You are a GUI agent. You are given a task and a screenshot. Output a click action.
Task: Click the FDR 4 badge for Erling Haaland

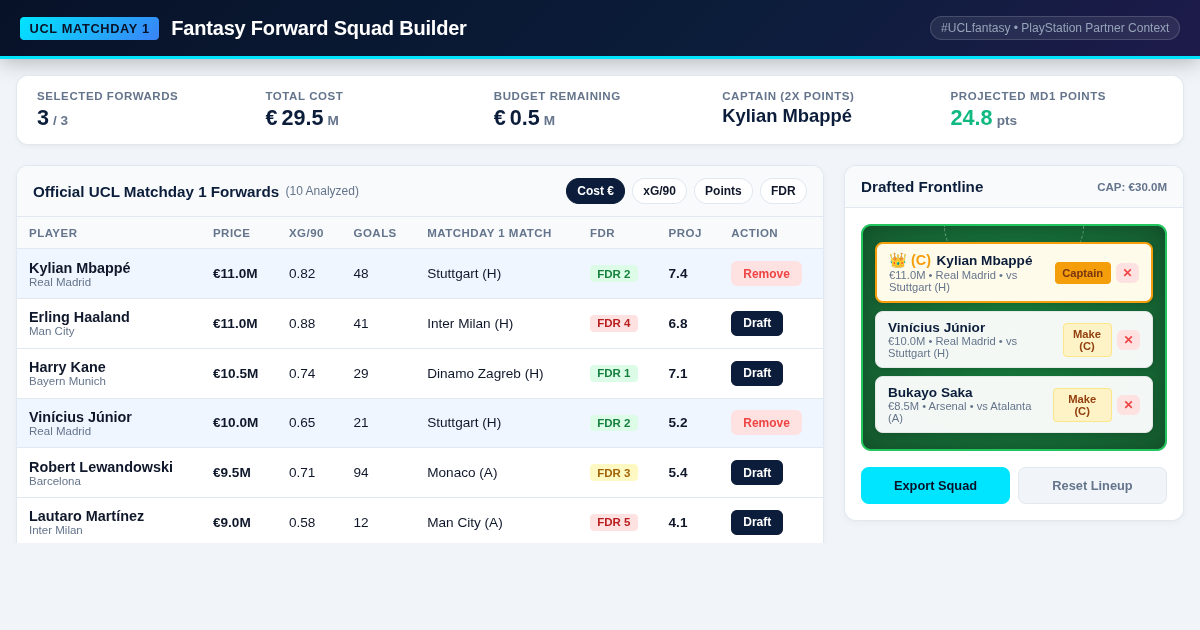click(614, 323)
